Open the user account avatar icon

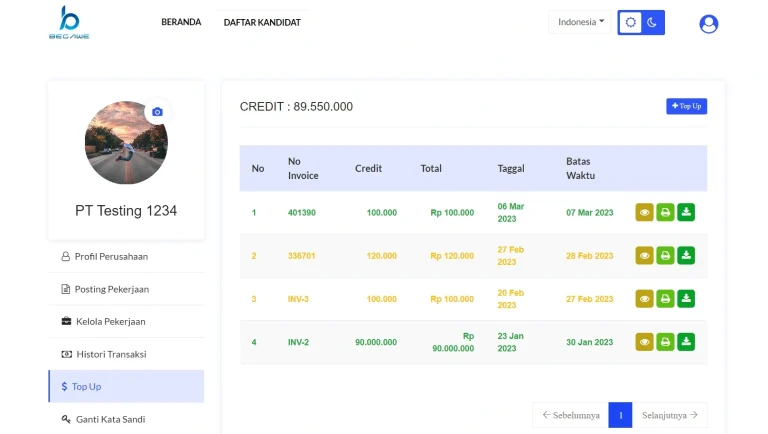(708, 24)
